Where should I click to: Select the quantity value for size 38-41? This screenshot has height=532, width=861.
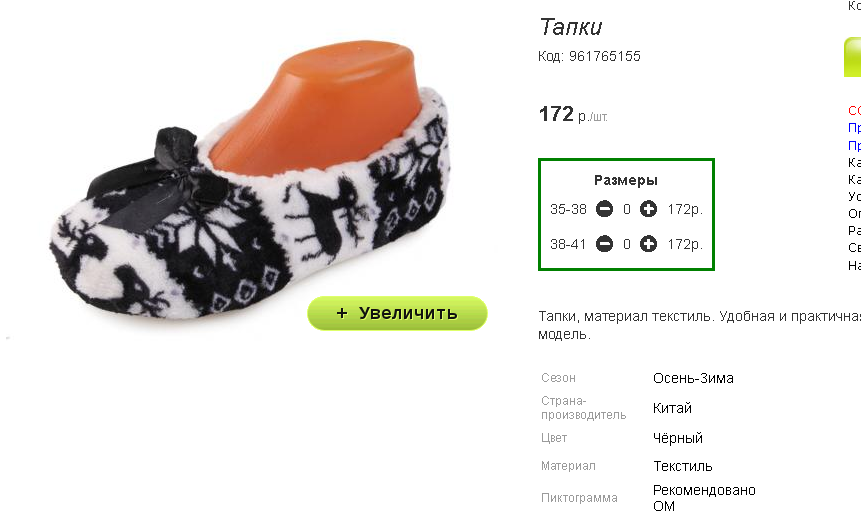tap(627, 244)
